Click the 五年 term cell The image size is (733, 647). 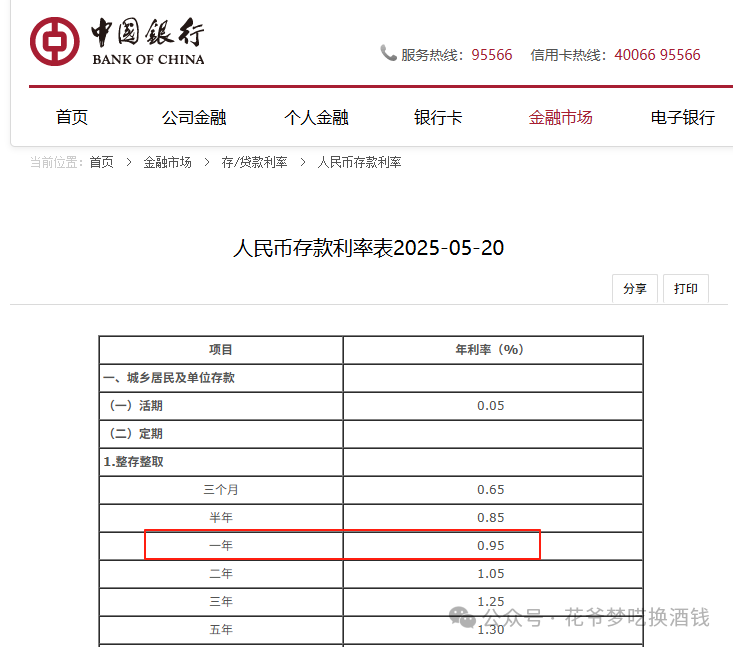(x=221, y=630)
